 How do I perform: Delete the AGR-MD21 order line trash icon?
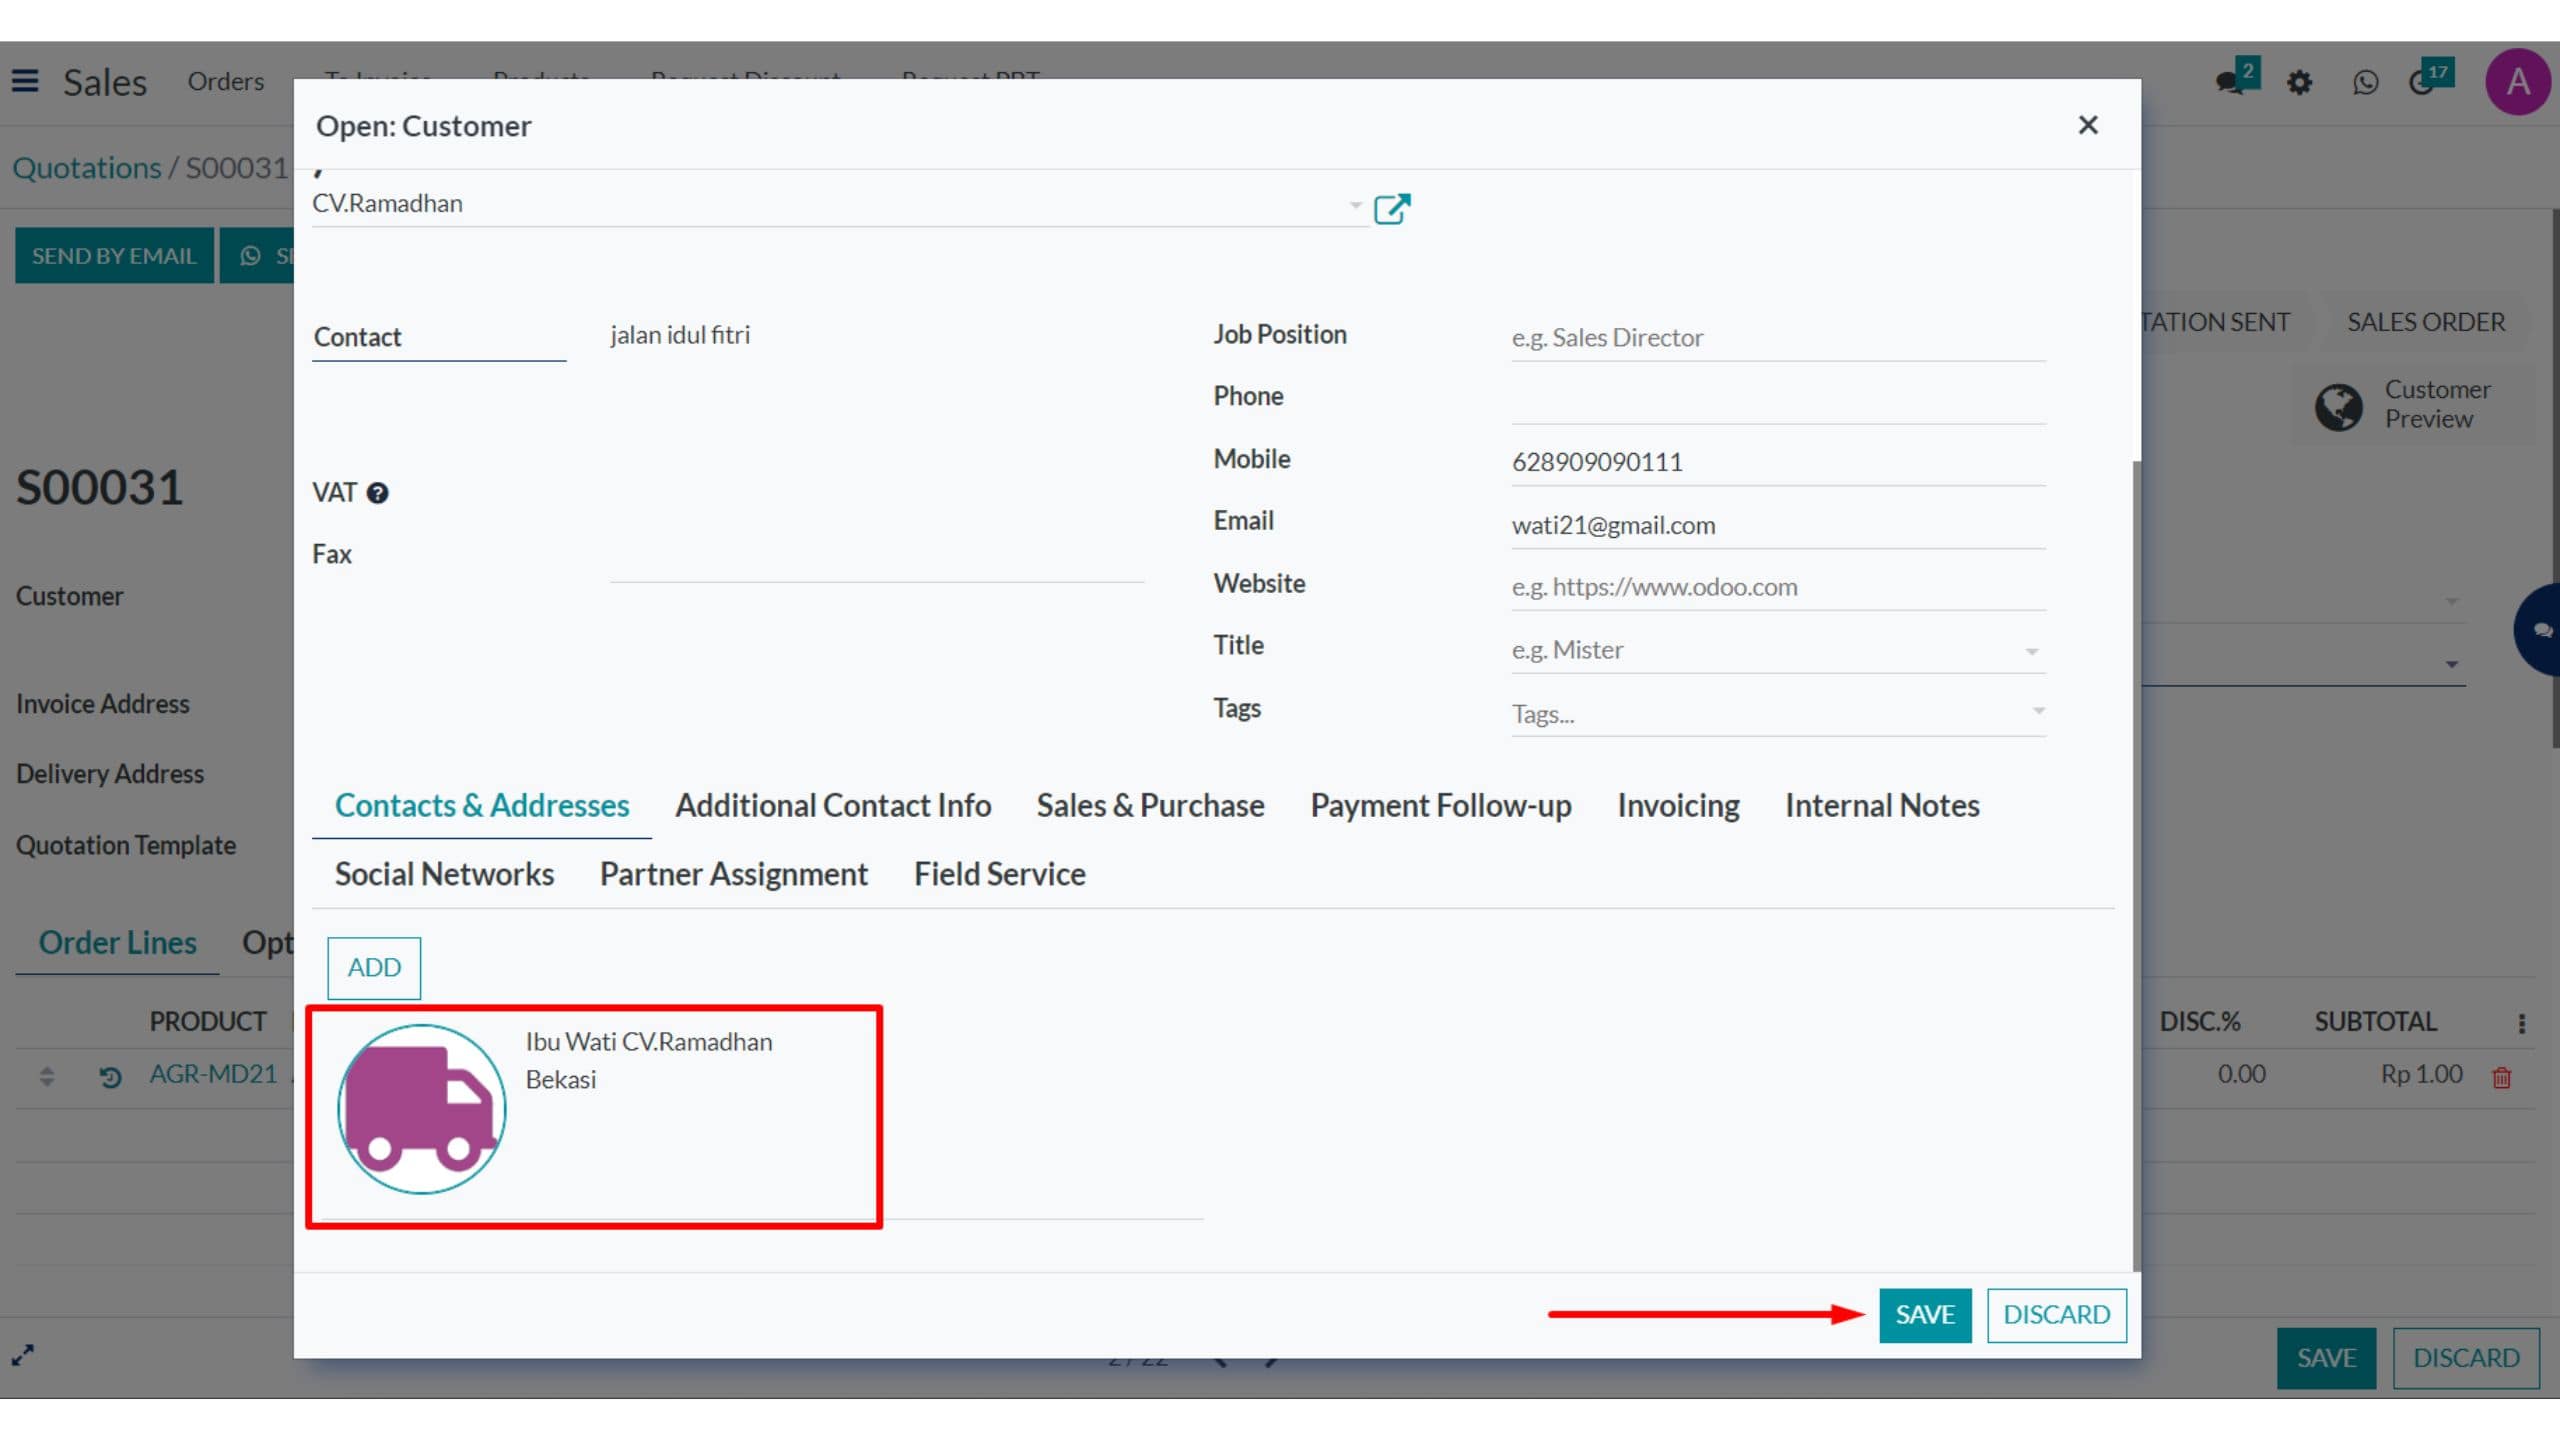(x=2501, y=1077)
